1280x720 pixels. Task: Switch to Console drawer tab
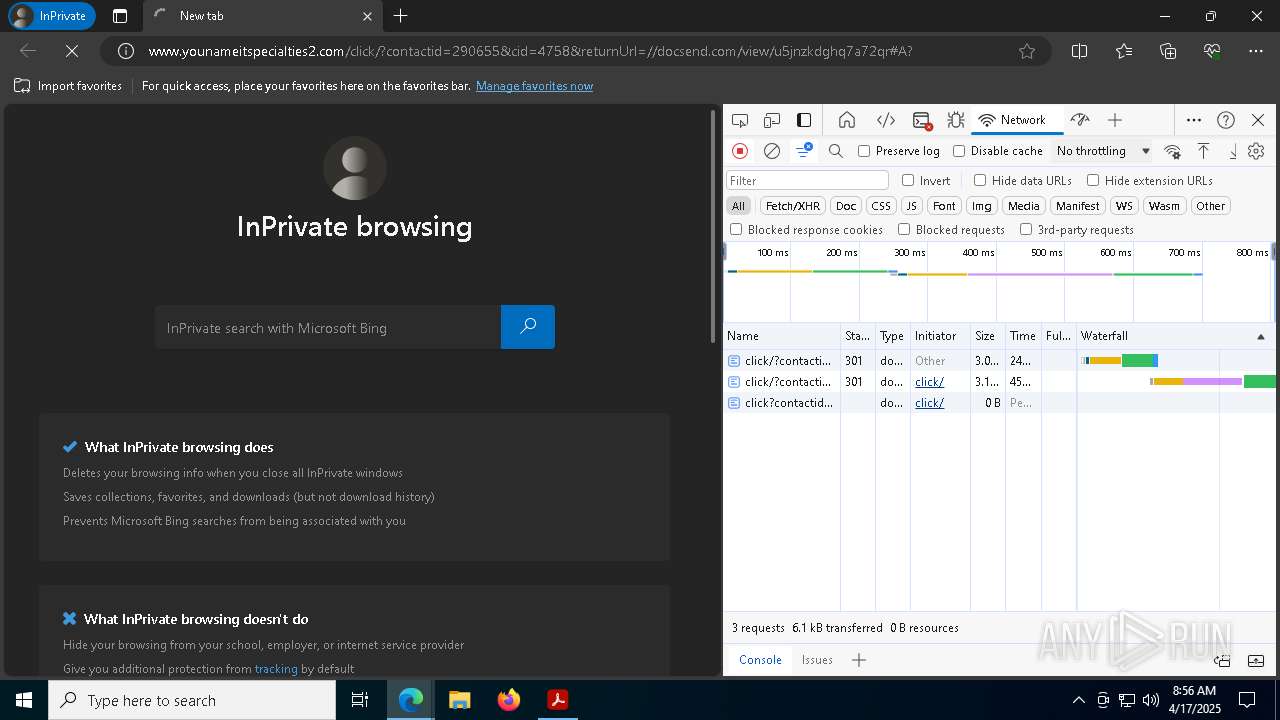(760, 660)
